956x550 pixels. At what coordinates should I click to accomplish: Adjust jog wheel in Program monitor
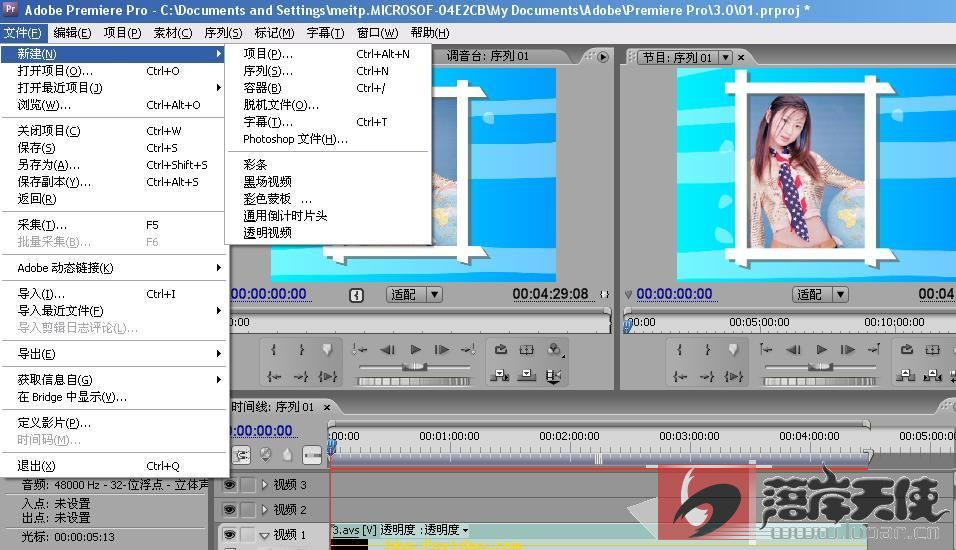819,381
